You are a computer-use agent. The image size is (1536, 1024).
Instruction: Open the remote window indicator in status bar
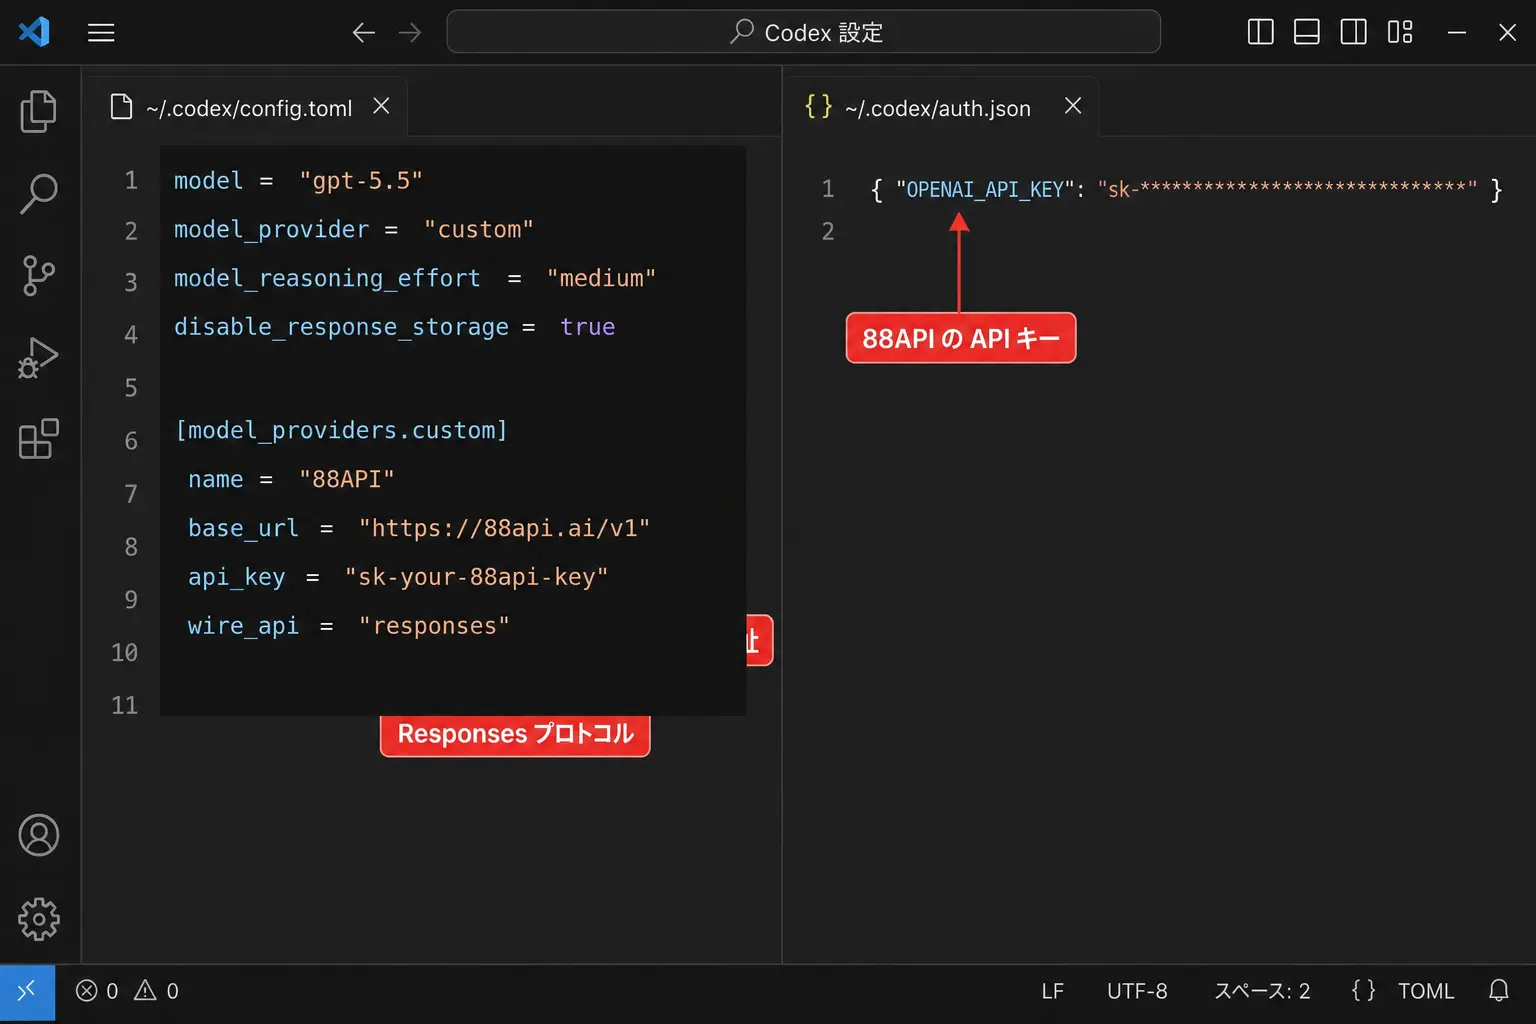(x=27, y=992)
